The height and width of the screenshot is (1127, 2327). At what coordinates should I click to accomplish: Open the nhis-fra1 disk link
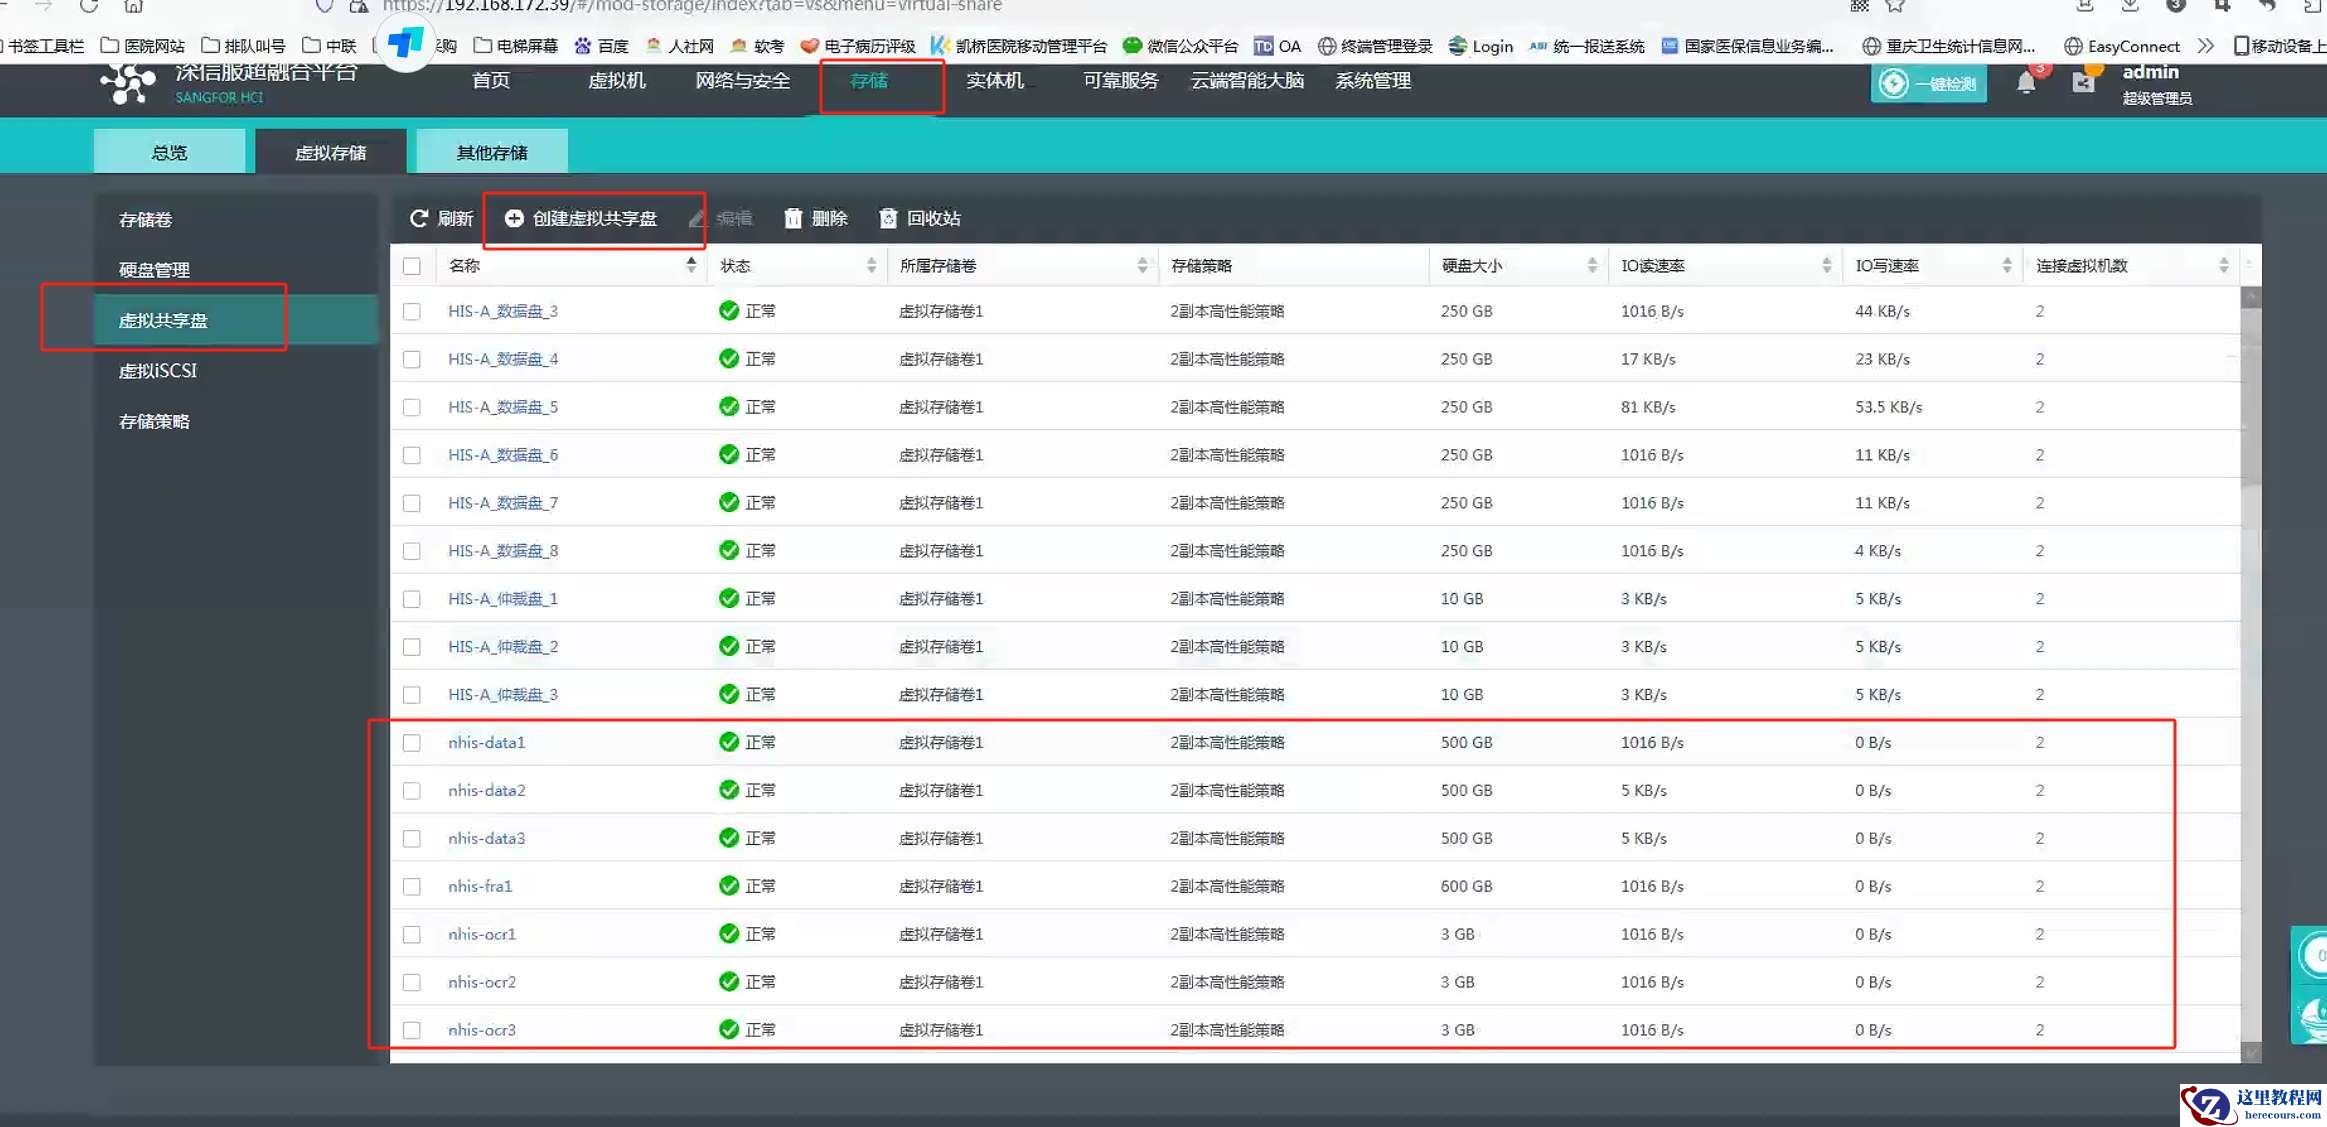pos(480,886)
